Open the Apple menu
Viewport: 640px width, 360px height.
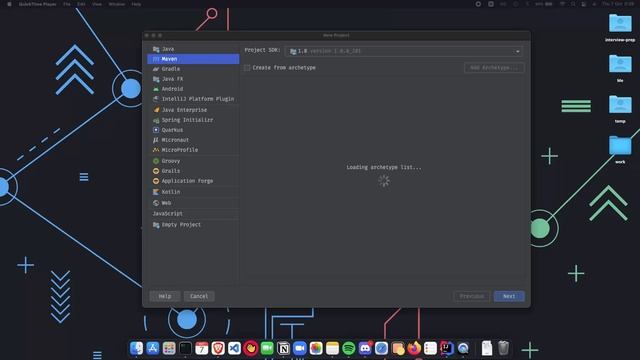pos(9,4)
